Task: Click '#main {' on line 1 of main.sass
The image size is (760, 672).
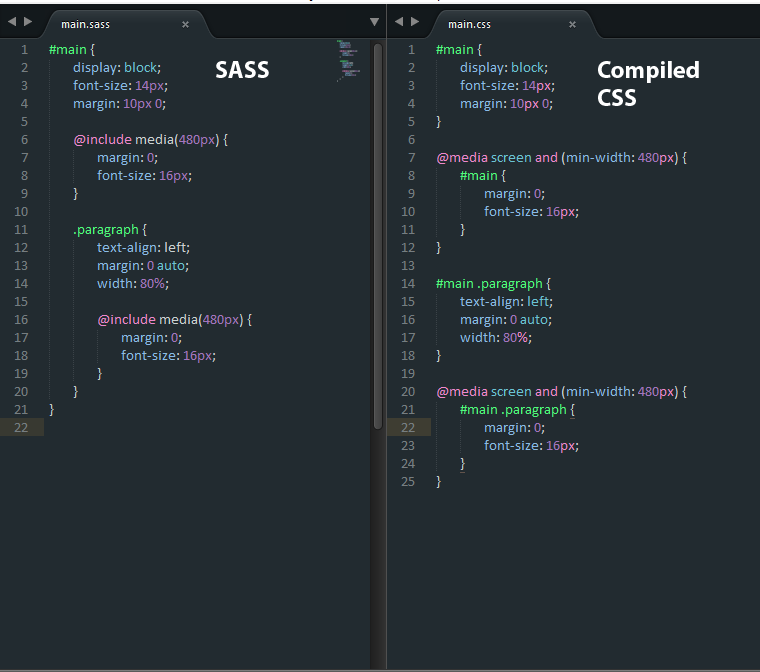Action: 72,49
